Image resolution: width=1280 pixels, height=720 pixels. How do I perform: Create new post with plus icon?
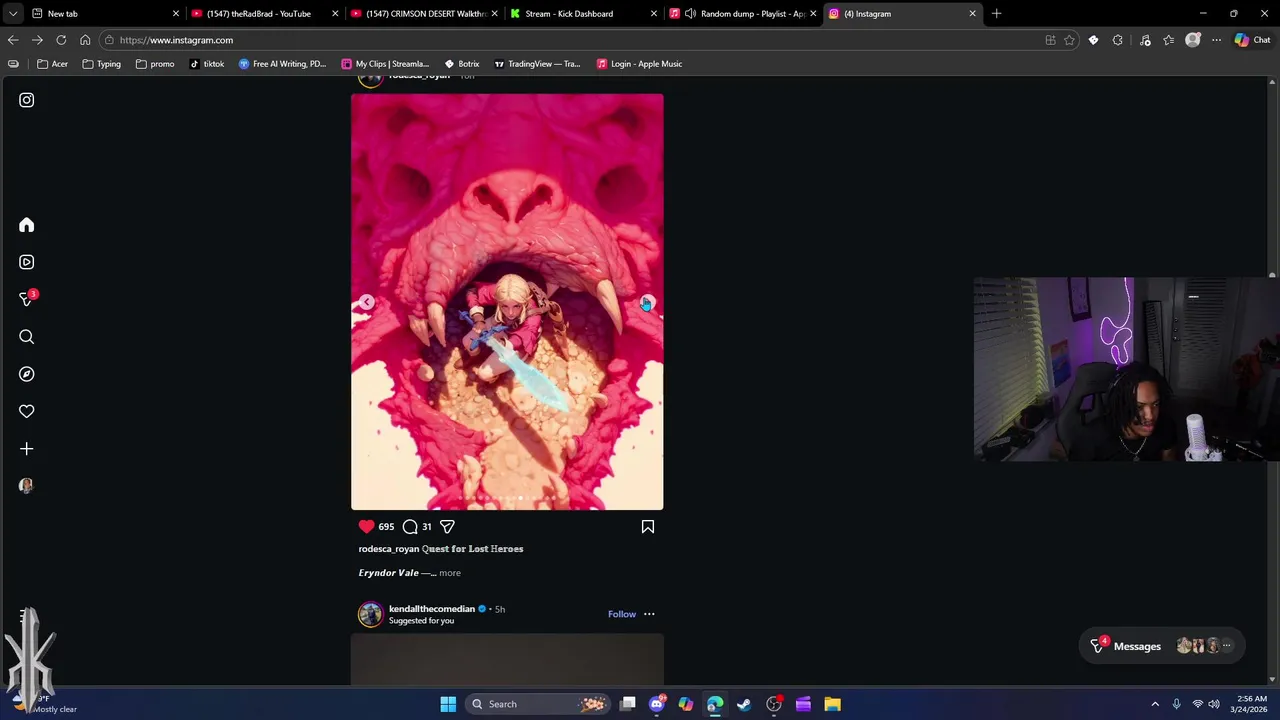point(26,449)
